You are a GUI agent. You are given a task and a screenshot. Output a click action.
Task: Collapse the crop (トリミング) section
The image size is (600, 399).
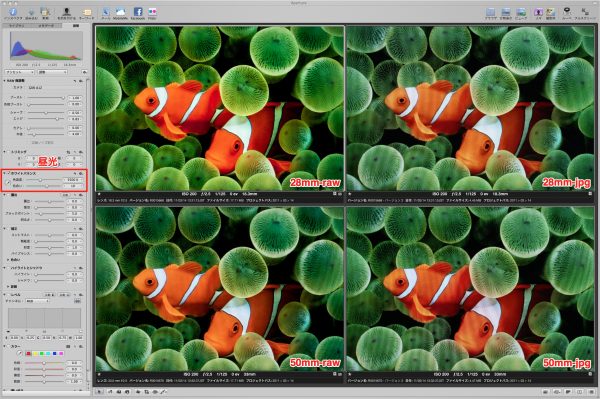click(x=4, y=152)
